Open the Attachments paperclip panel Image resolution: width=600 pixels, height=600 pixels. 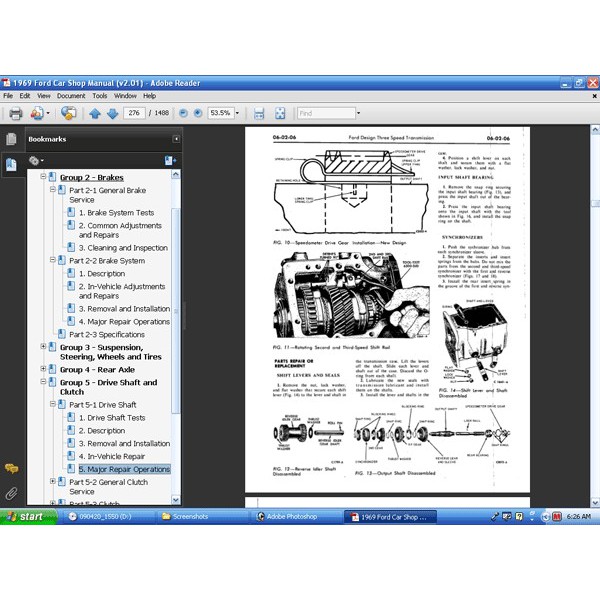tap(11, 493)
